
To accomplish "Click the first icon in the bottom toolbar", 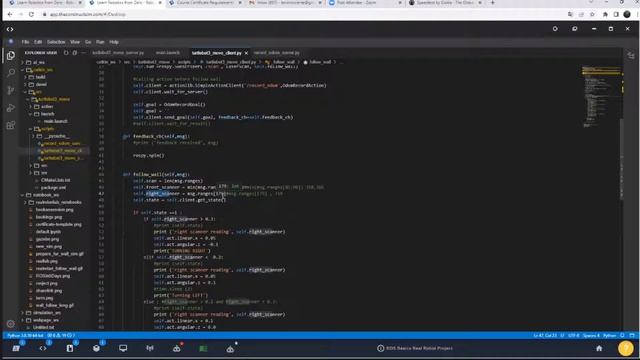I will click(x=16, y=348).
